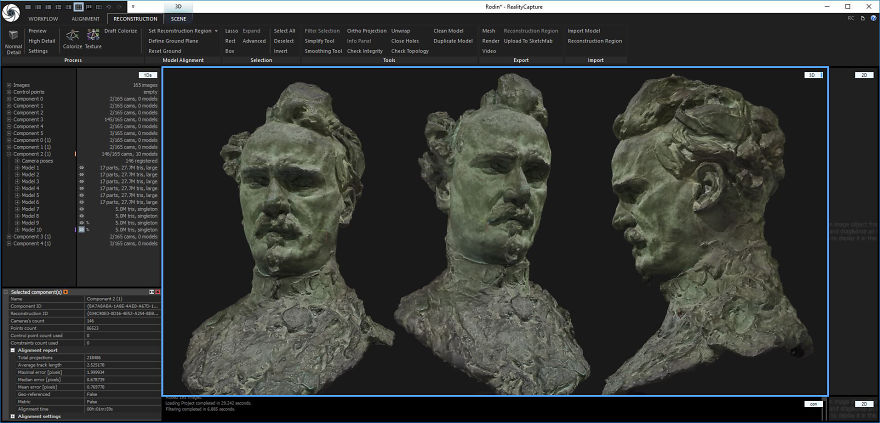Click the Normal Detail reconstruction icon
Viewport: 880px width, 423px height.
(x=13, y=36)
